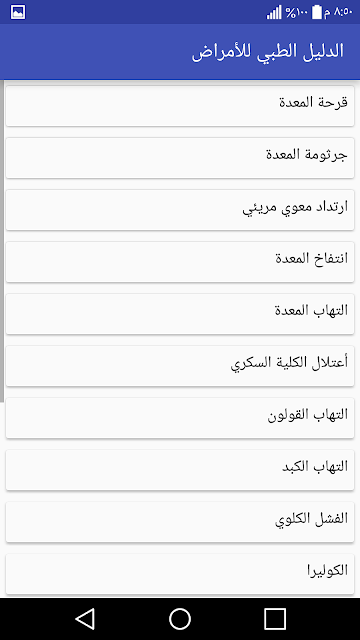Select التهاب الكبد from the list

point(180,470)
